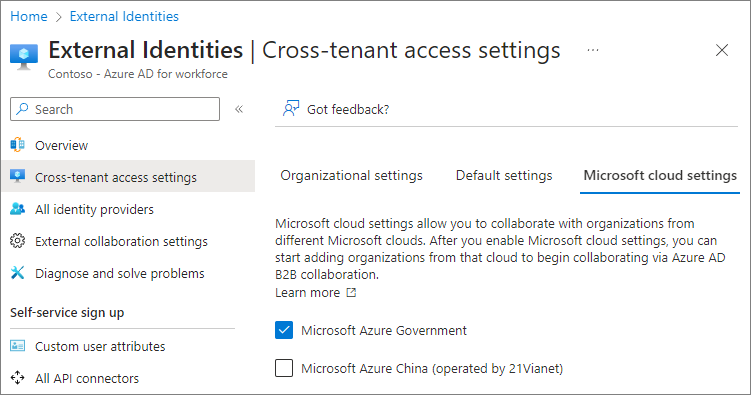Select Cross-tenant access settings menu item
Screen dimensions: 751x395
click(x=128, y=177)
